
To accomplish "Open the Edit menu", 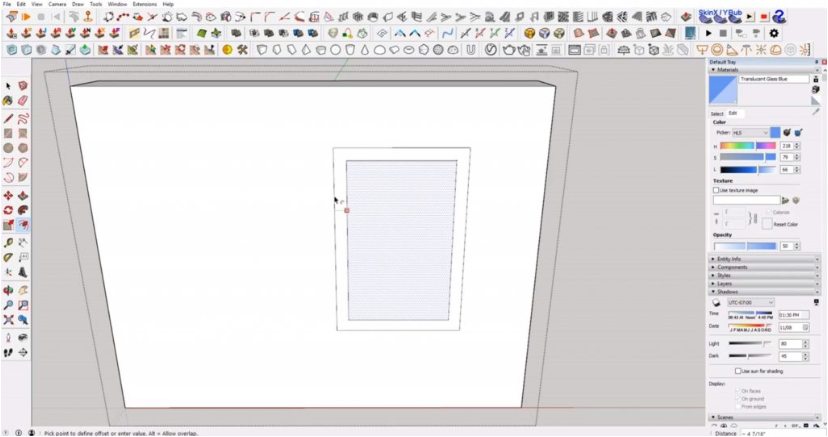I will tap(21, 4).
